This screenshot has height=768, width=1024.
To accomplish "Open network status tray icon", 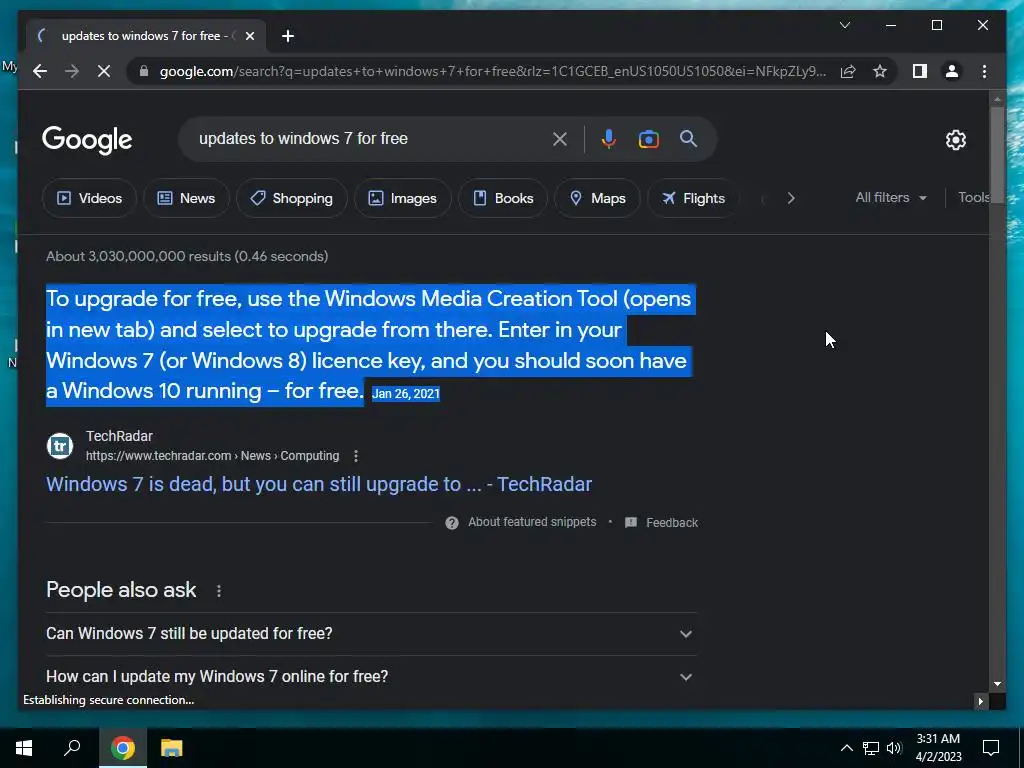I will click(x=871, y=748).
